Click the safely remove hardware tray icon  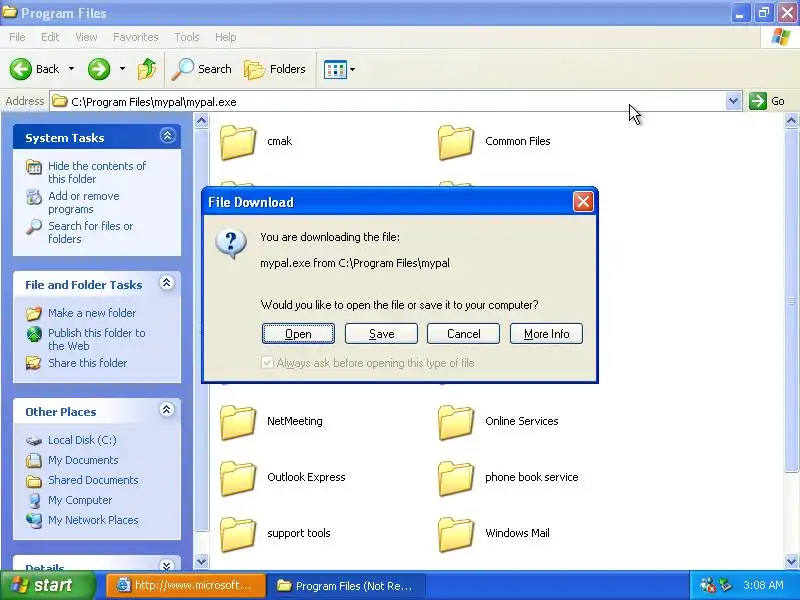[x=725, y=585]
